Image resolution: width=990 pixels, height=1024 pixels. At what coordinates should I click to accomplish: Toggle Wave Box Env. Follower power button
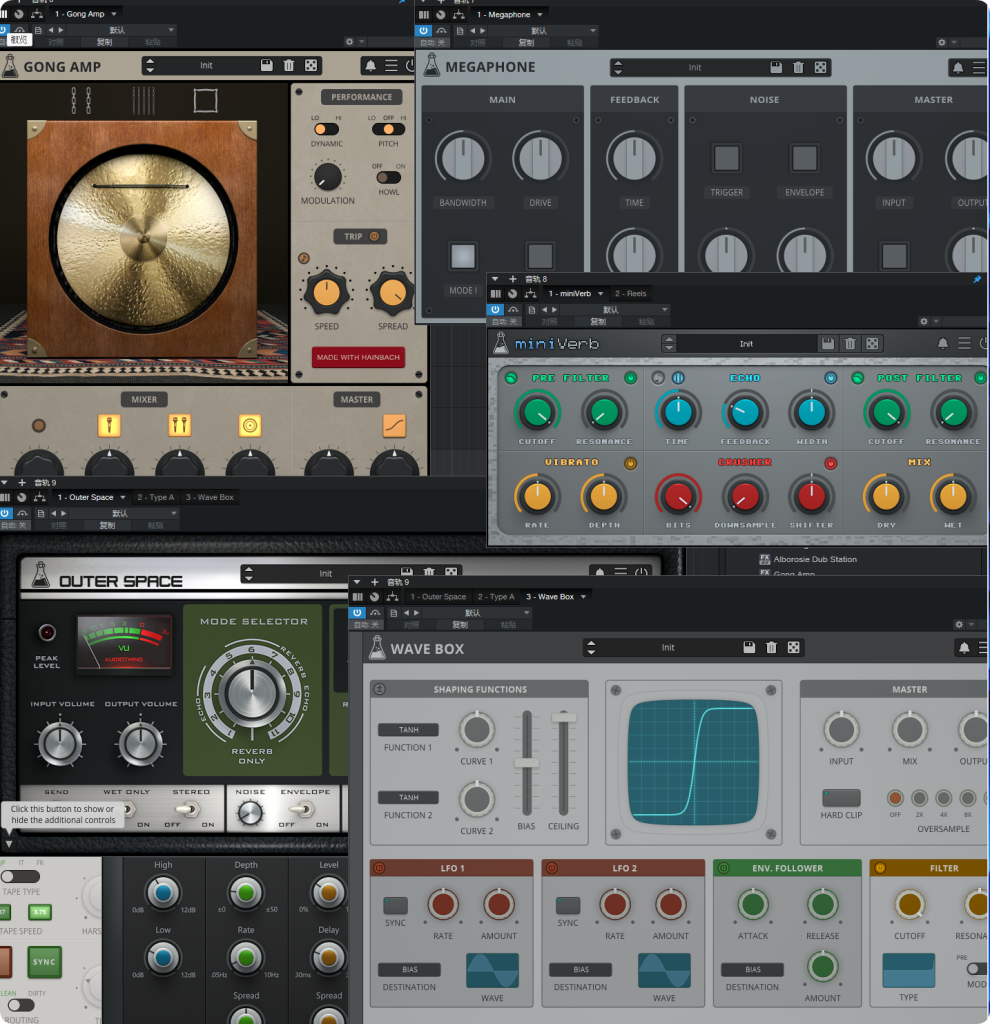(723, 868)
